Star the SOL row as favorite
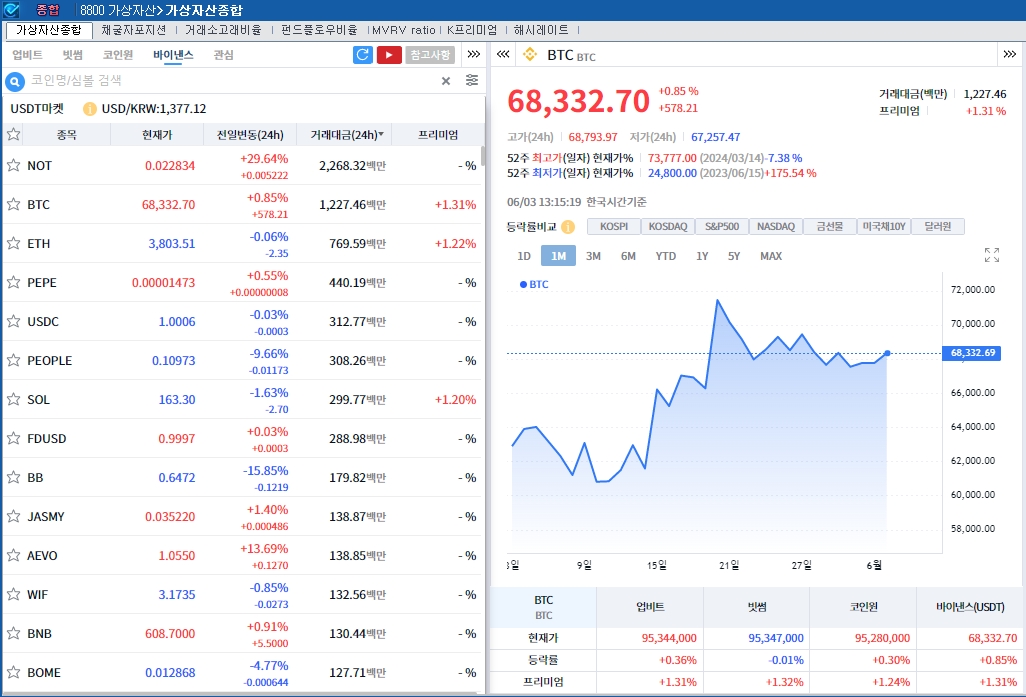1026x697 pixels. 14,399
